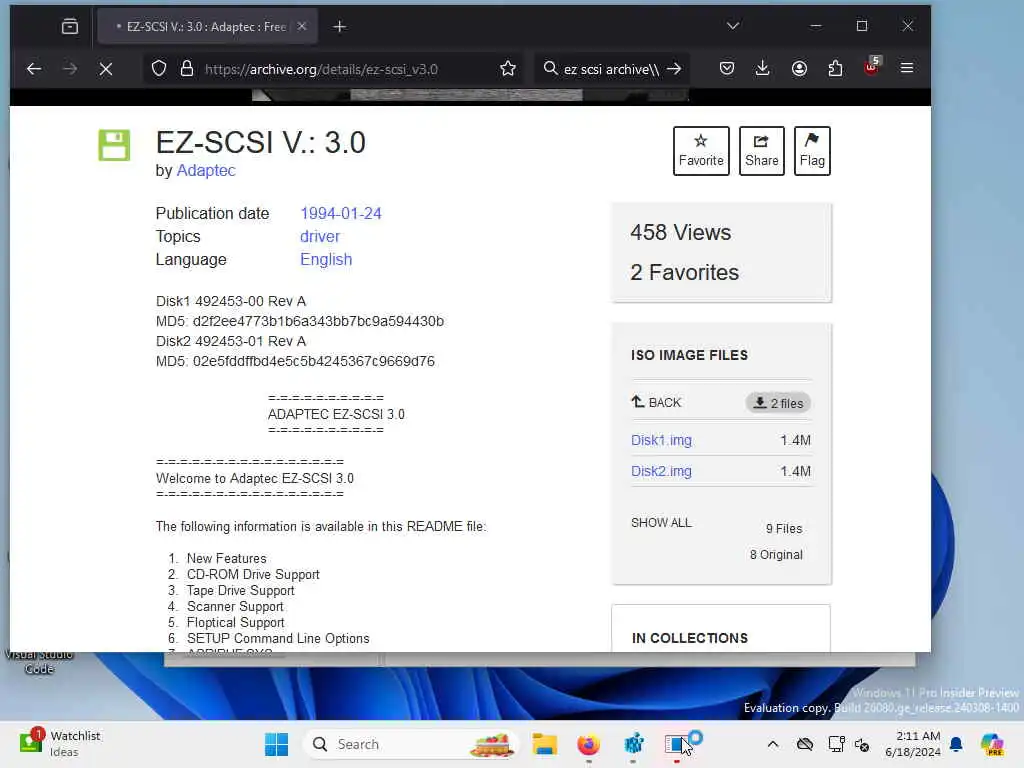The image size is (1024, 768).
Task: Download Disk1.img
Action: 661,440
